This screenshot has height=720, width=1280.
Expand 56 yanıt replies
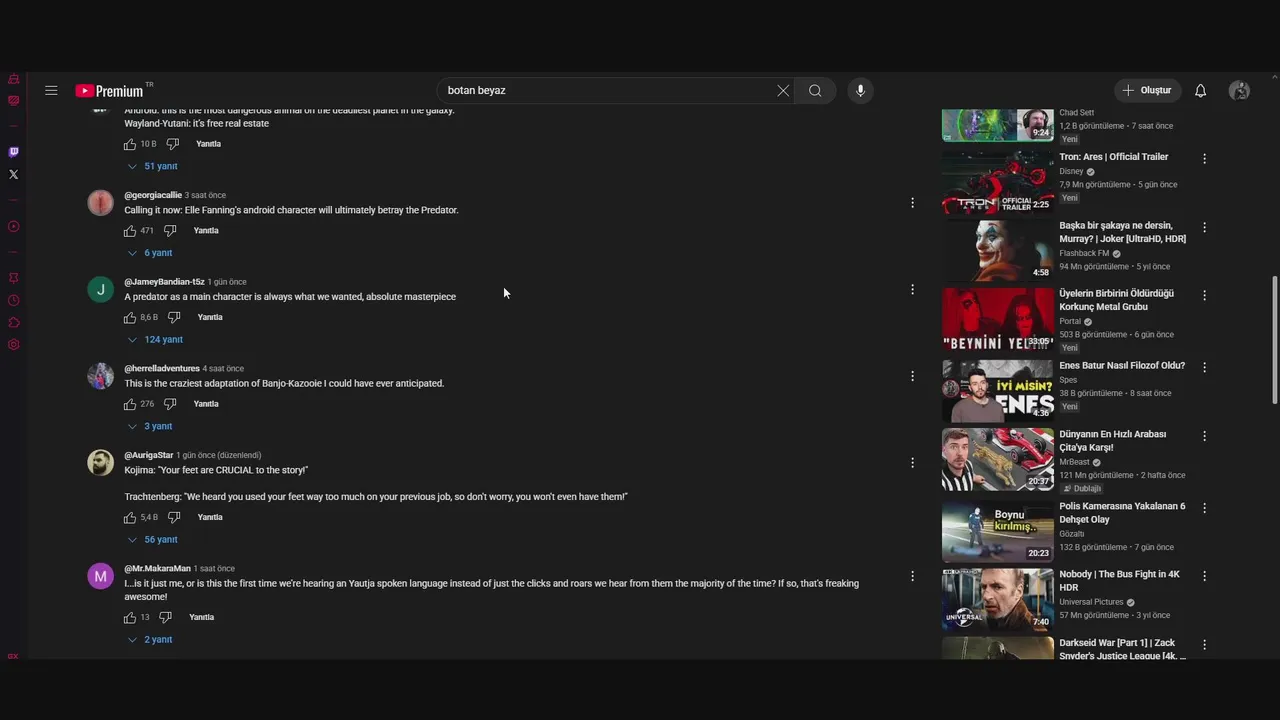coord(152,540)
